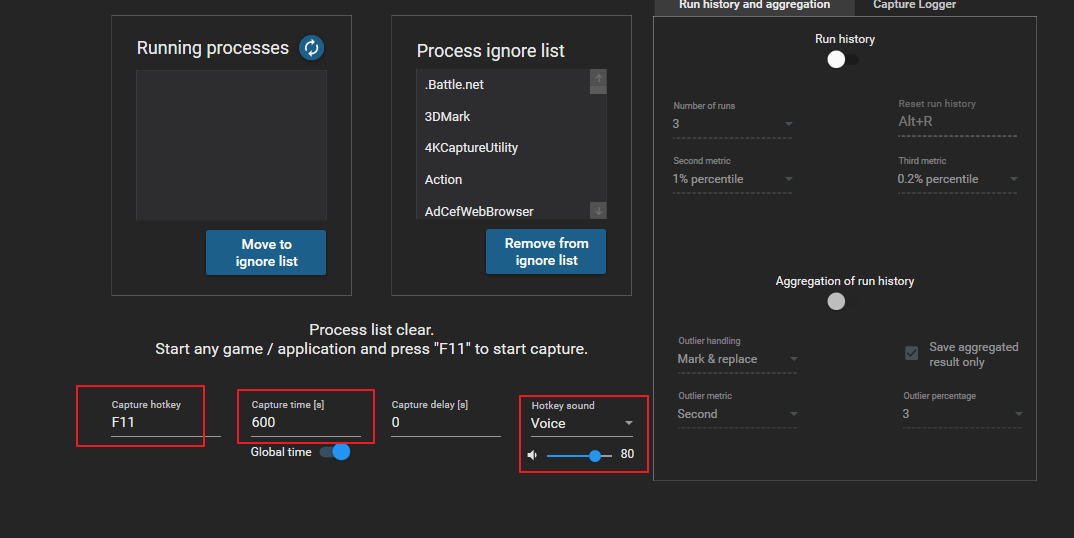Viewport: 1074px width, 538px height.
Task: Click the ignore list scroll up arrow
Action: tap(598, 78)
